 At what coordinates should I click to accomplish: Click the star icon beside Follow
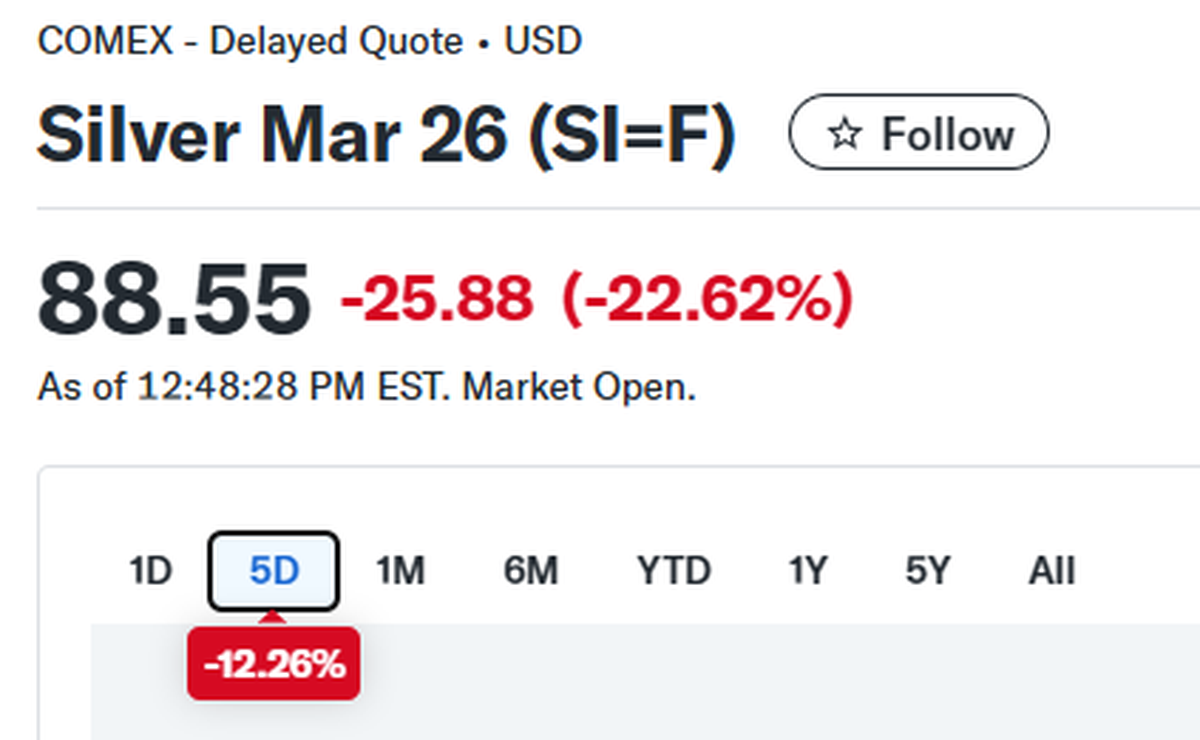(x=845, y=134)
